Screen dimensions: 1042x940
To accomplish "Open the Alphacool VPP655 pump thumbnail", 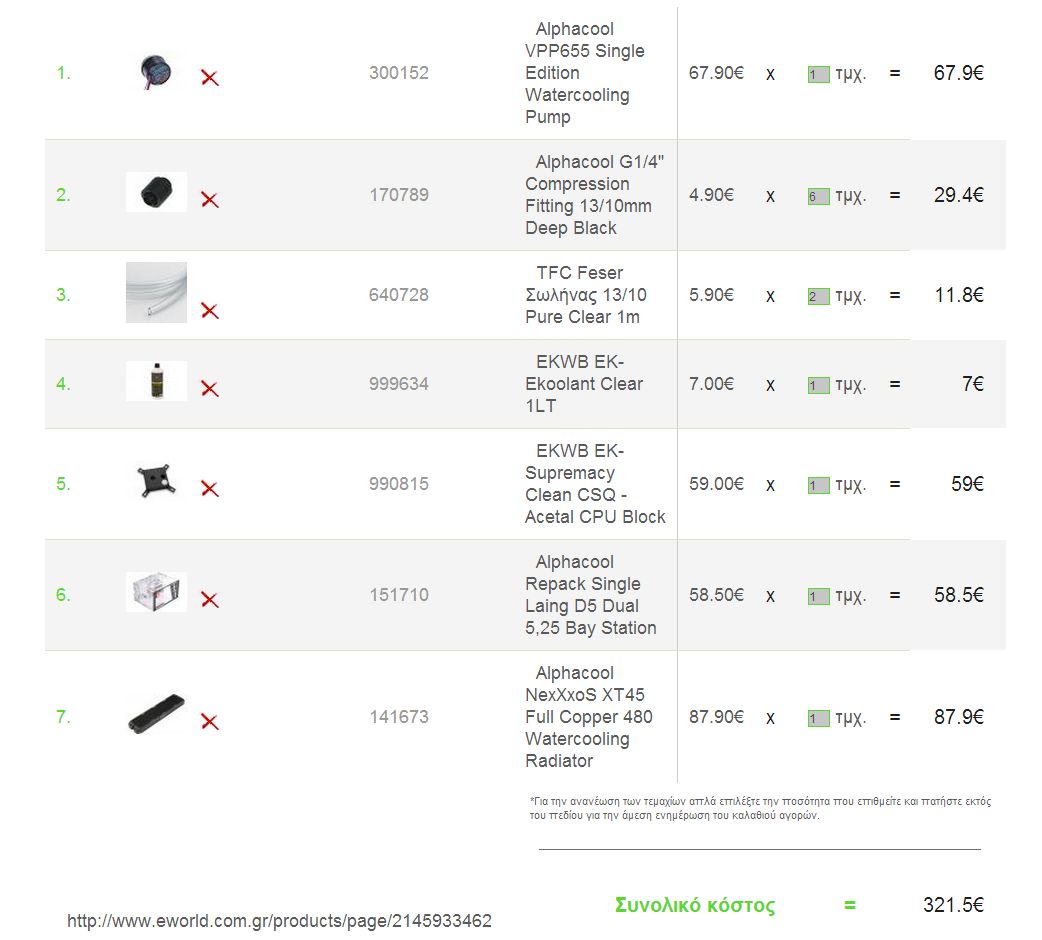I will coord(156,71).
